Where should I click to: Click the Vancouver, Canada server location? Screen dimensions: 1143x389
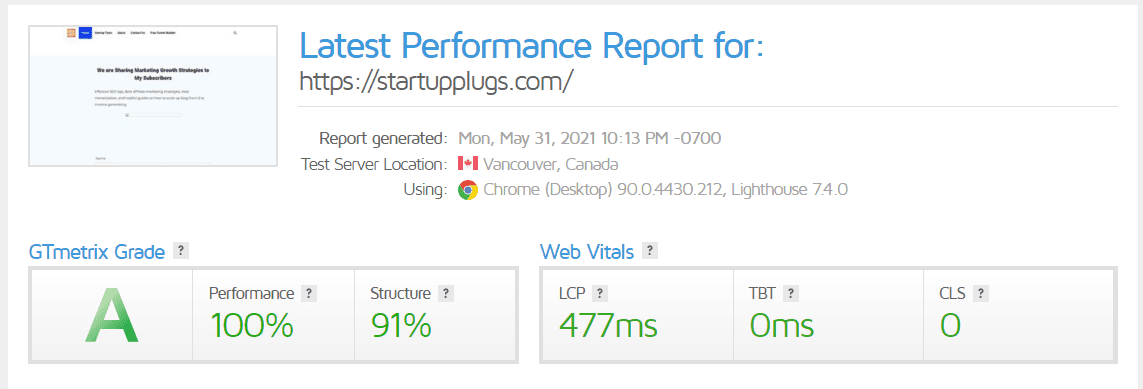[x=550, y=164]
